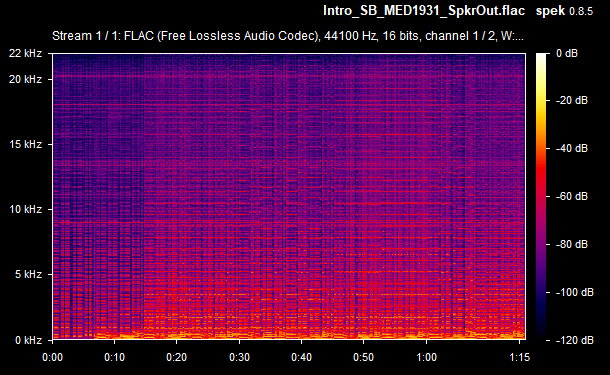
Task: Click the 0:50 time axis marker
Action: (x=363, y=357)
